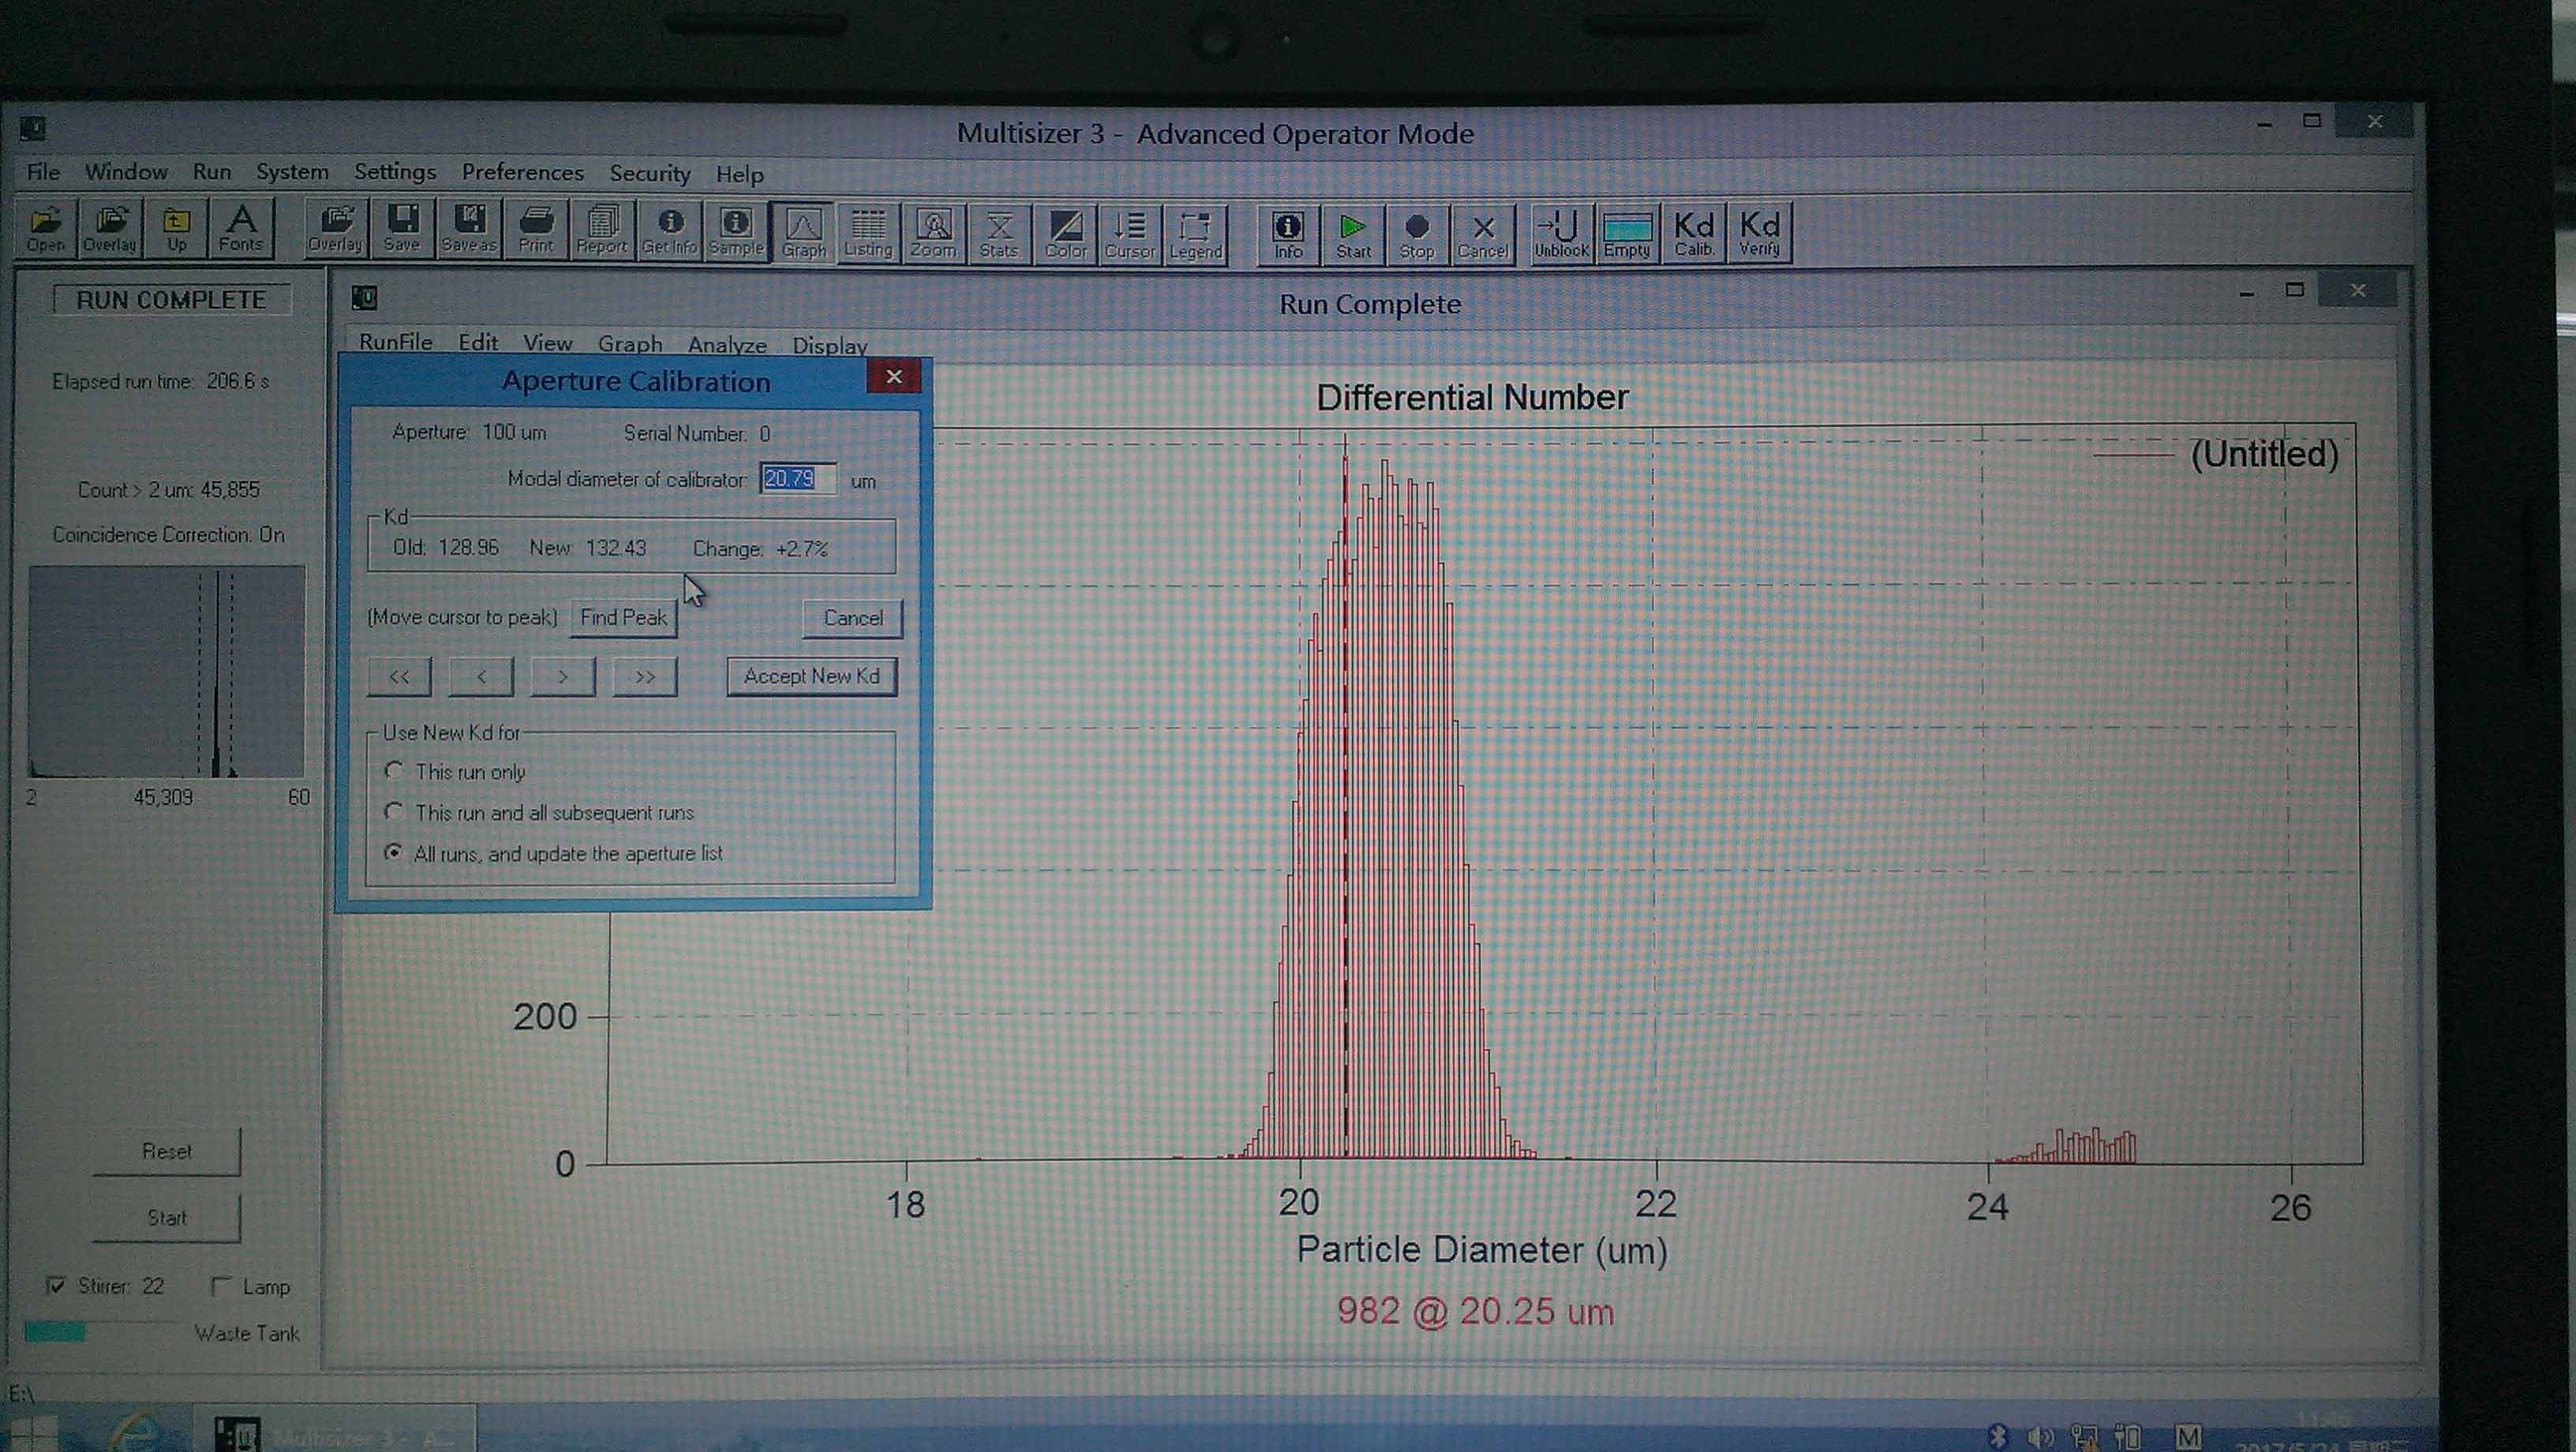
Task: Open the Settings menu in main bar
Action: coord(395,172)
